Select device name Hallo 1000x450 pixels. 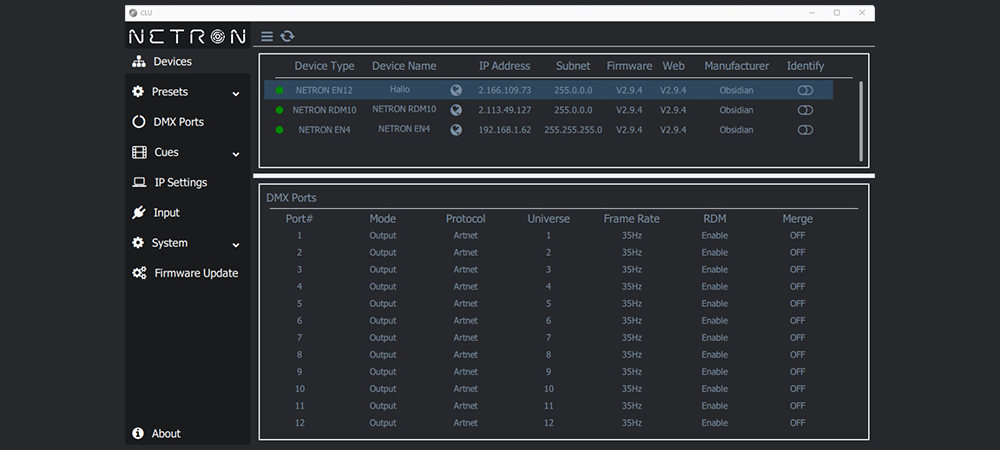tap(400, 89)
